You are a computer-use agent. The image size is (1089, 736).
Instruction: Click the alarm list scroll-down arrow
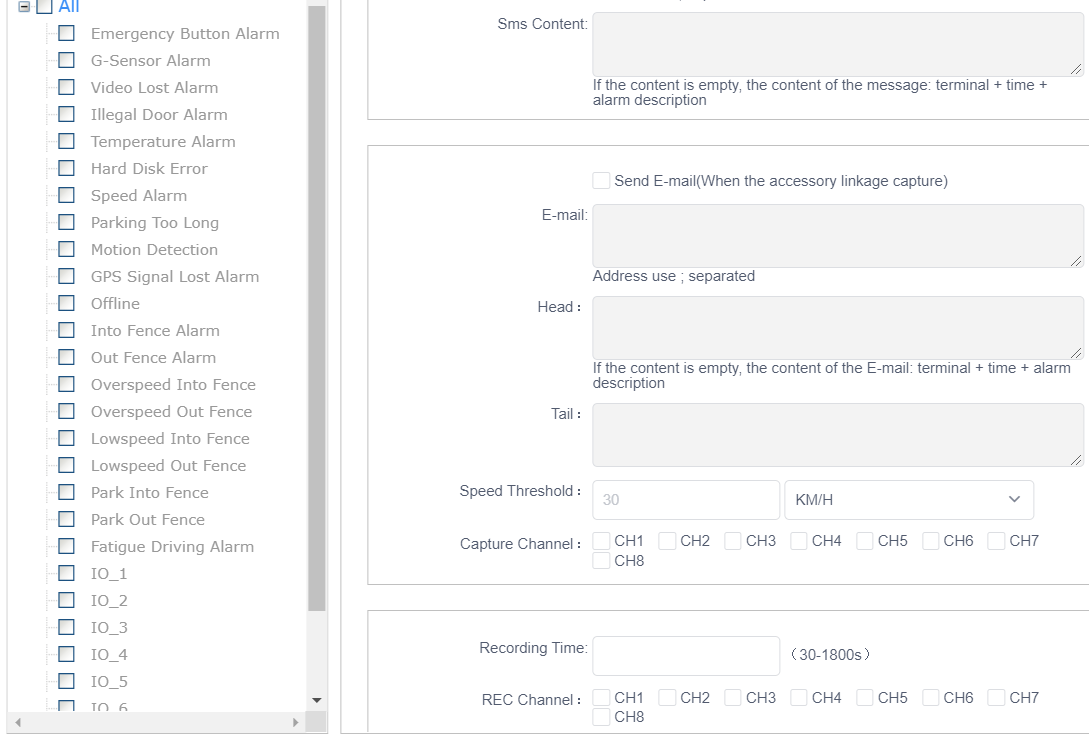[x=317, y=700]
